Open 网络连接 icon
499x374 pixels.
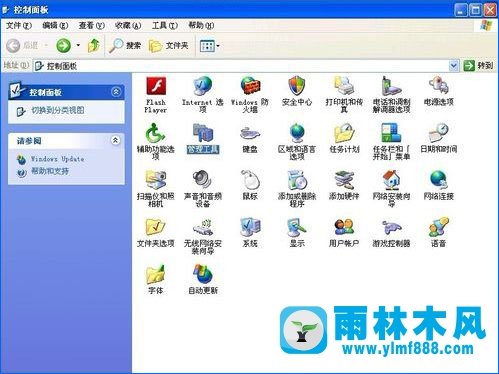[439, 185]
